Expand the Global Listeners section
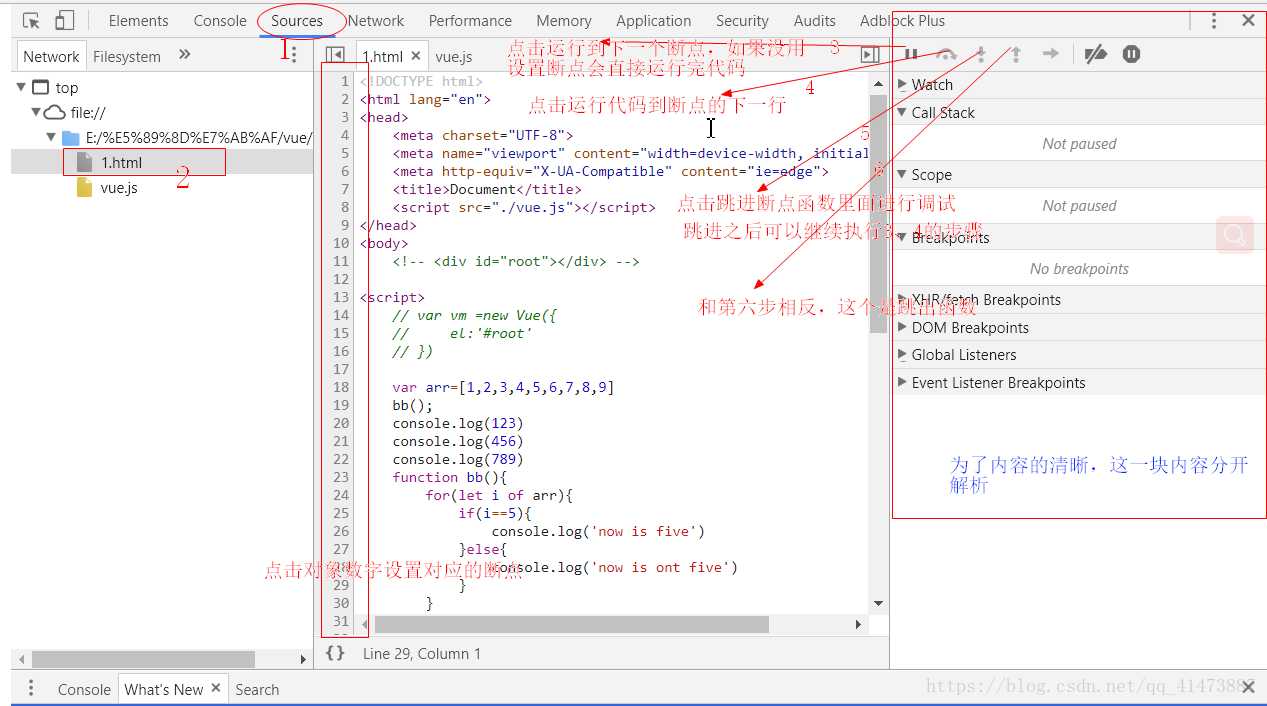This screenshot has height=706, width=1267. pos(902,354)
